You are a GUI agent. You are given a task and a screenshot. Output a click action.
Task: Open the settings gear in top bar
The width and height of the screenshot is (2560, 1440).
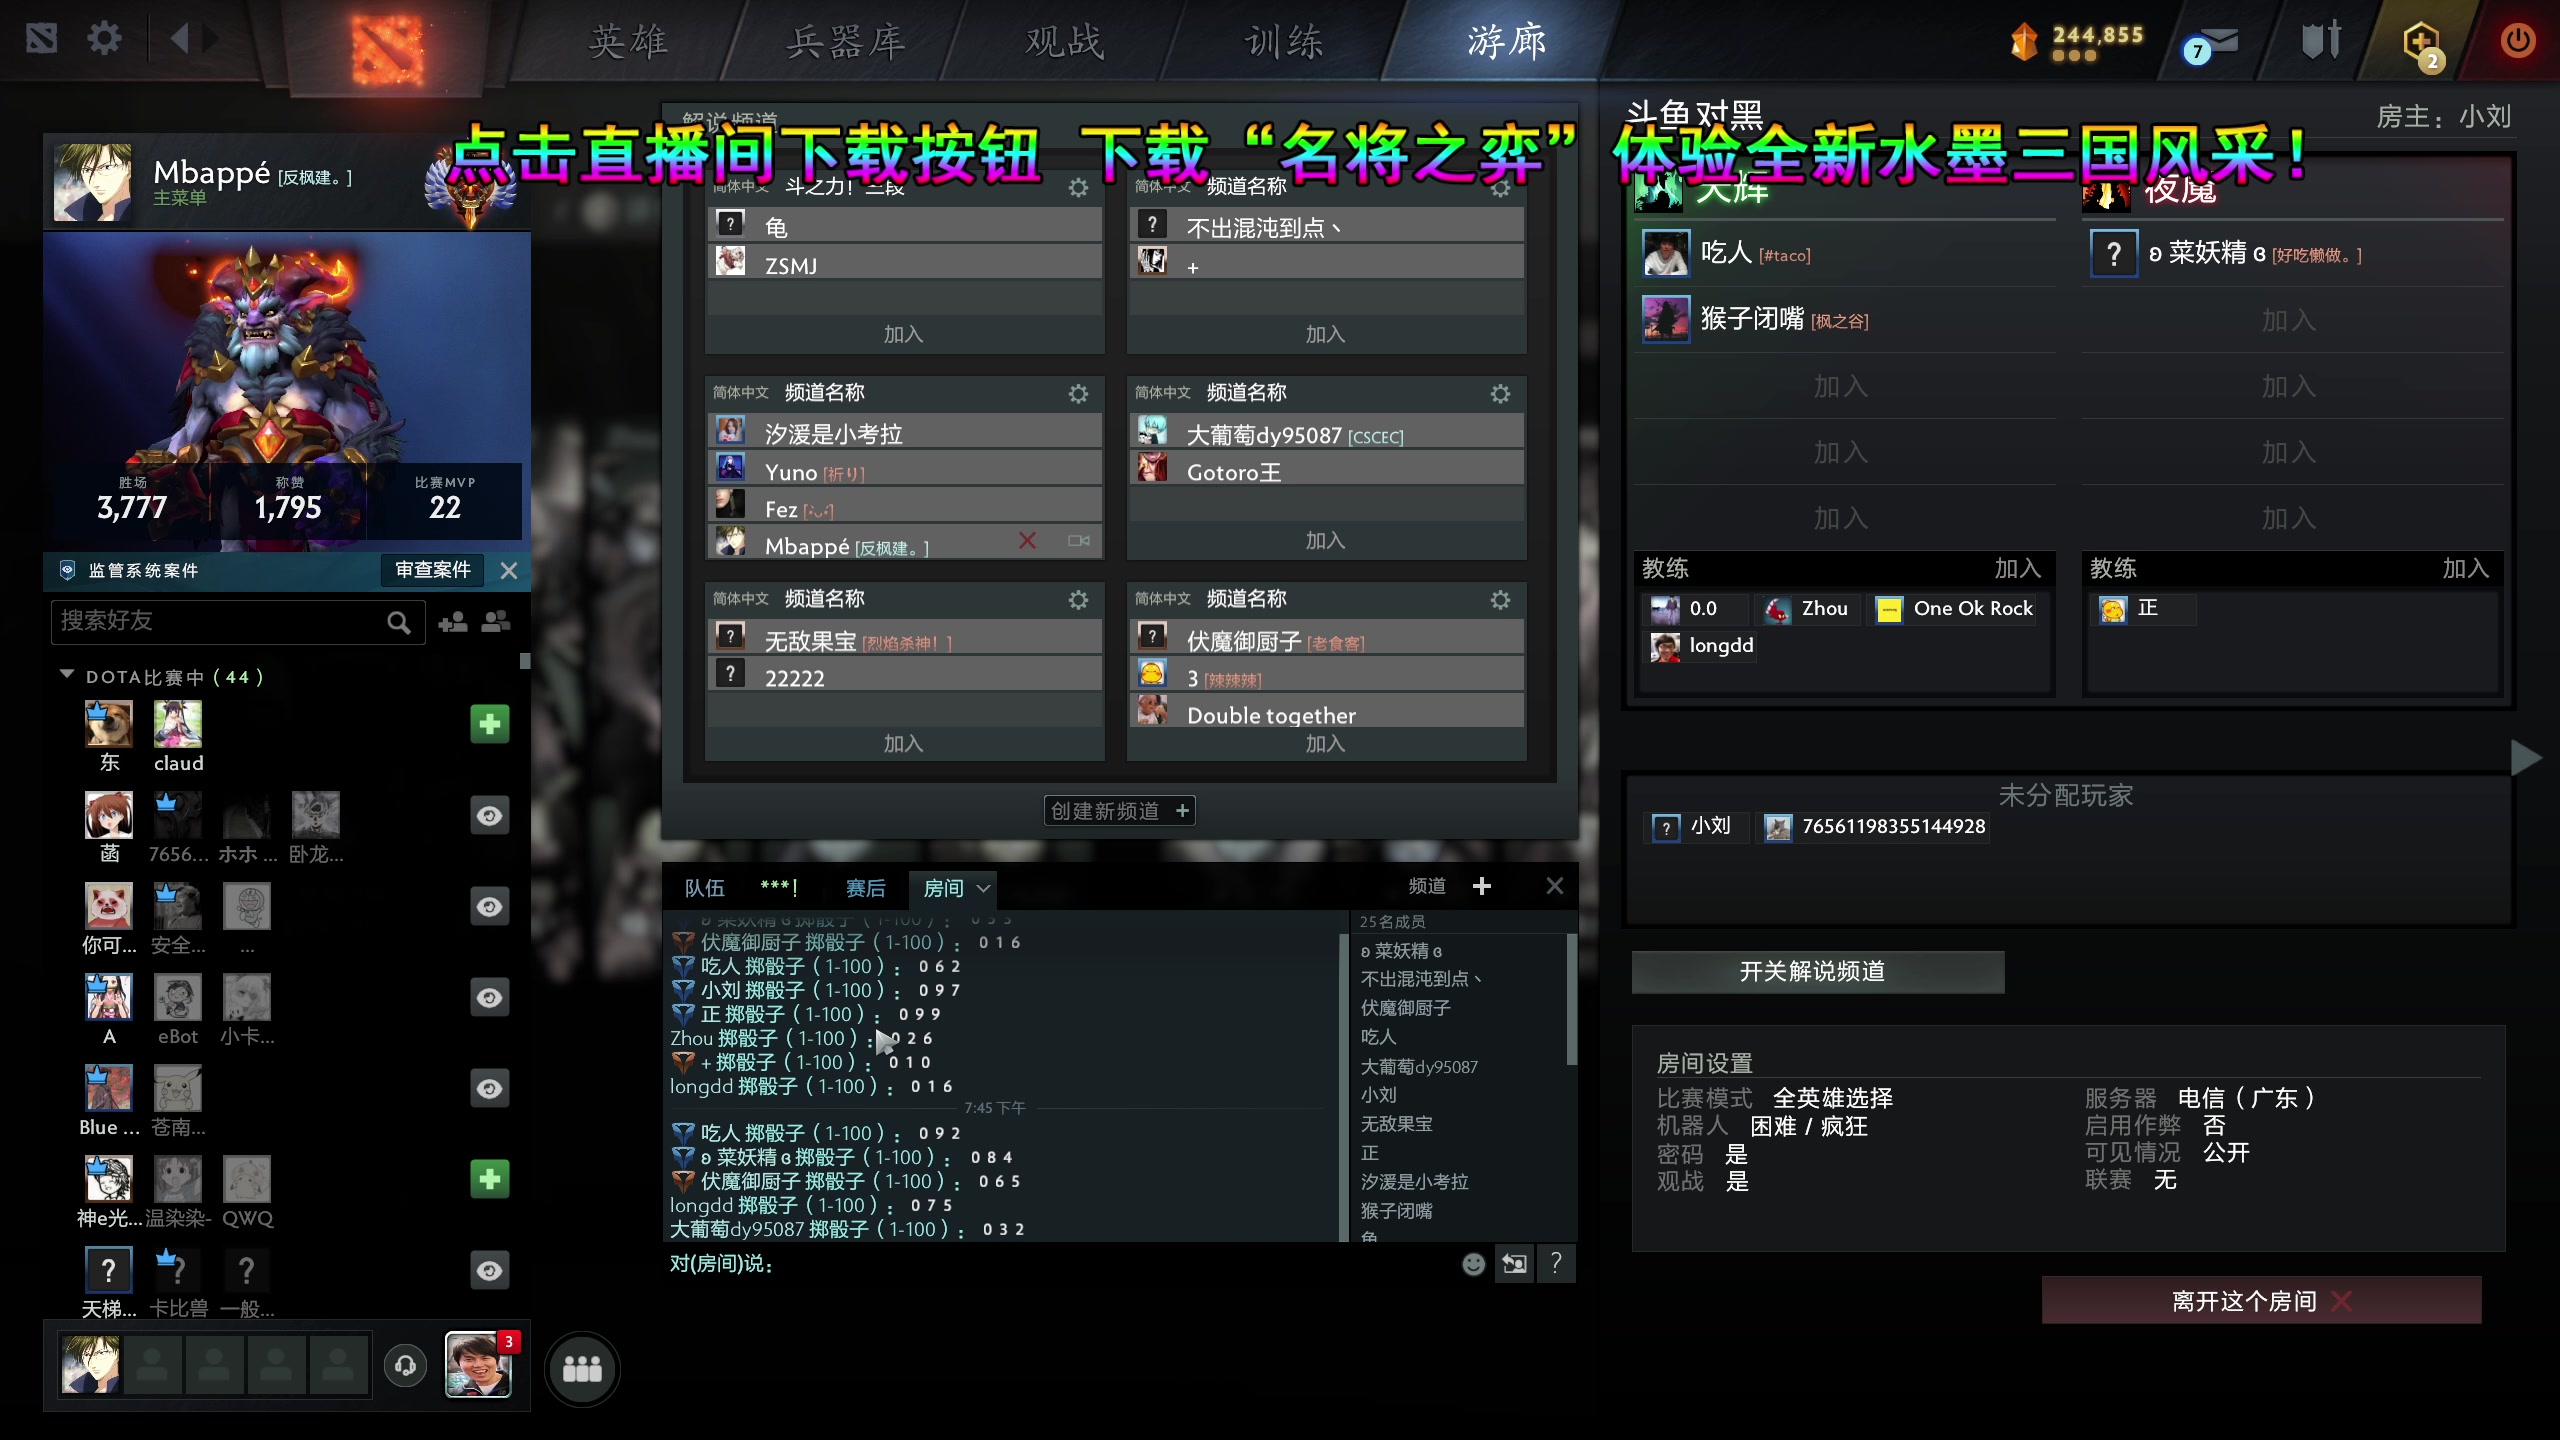tap(104, 40)
